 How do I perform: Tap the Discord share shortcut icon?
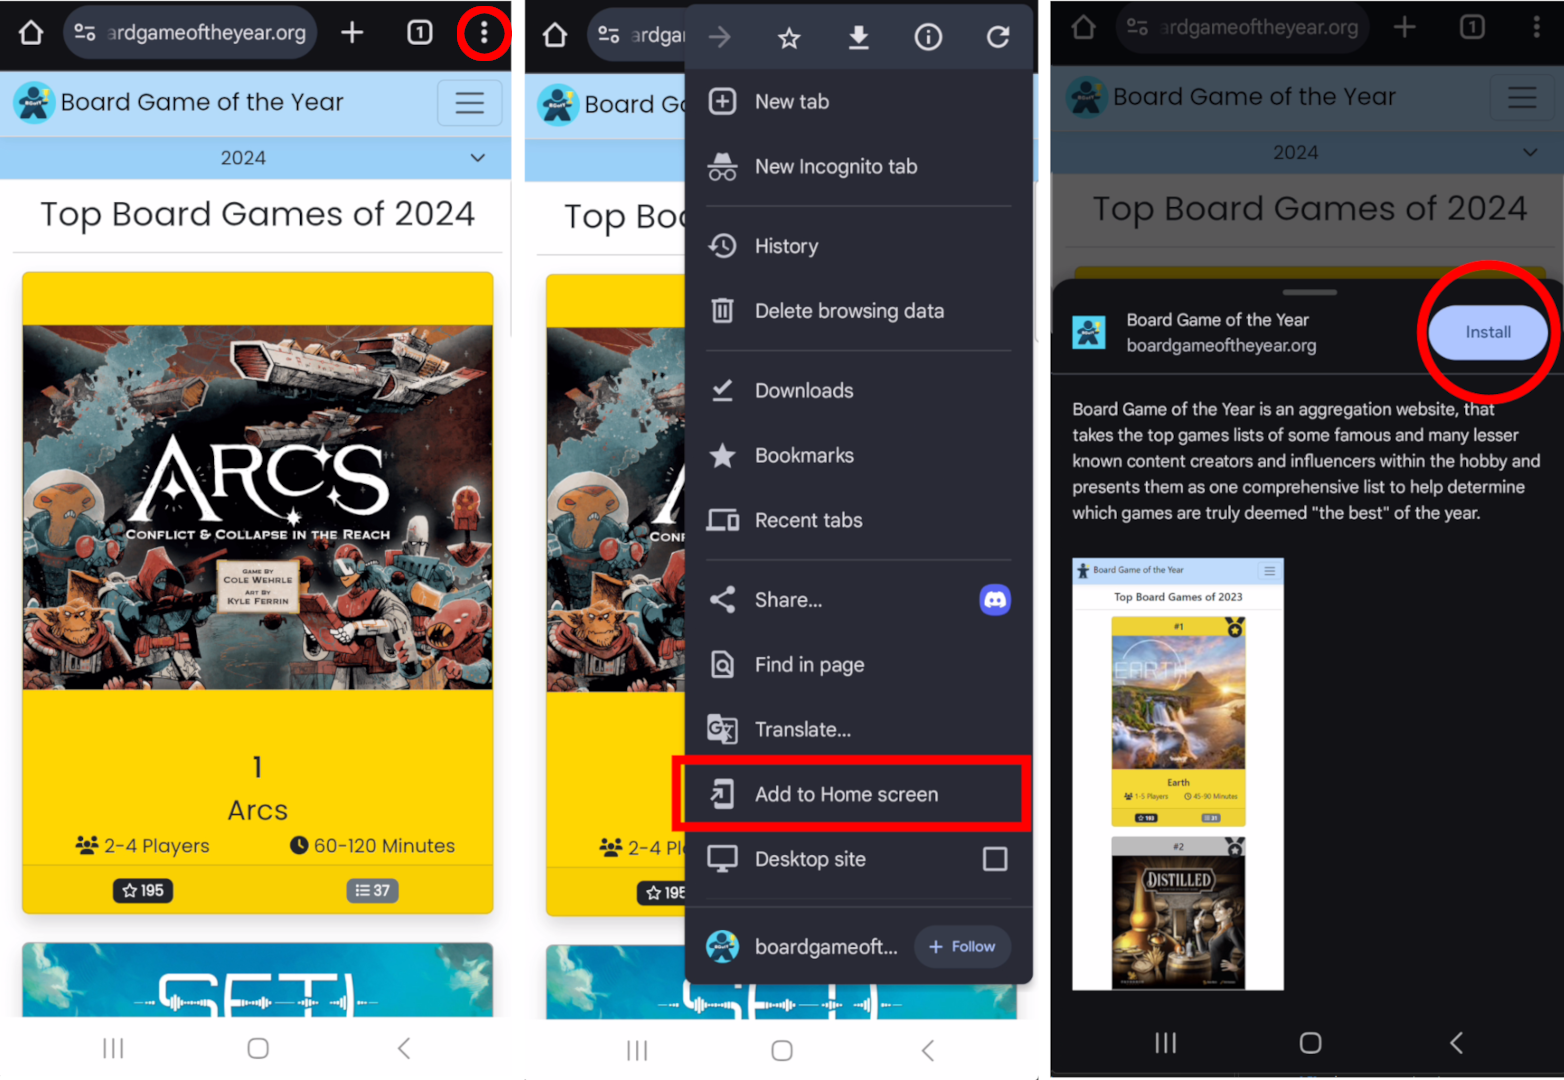(994, 600)
